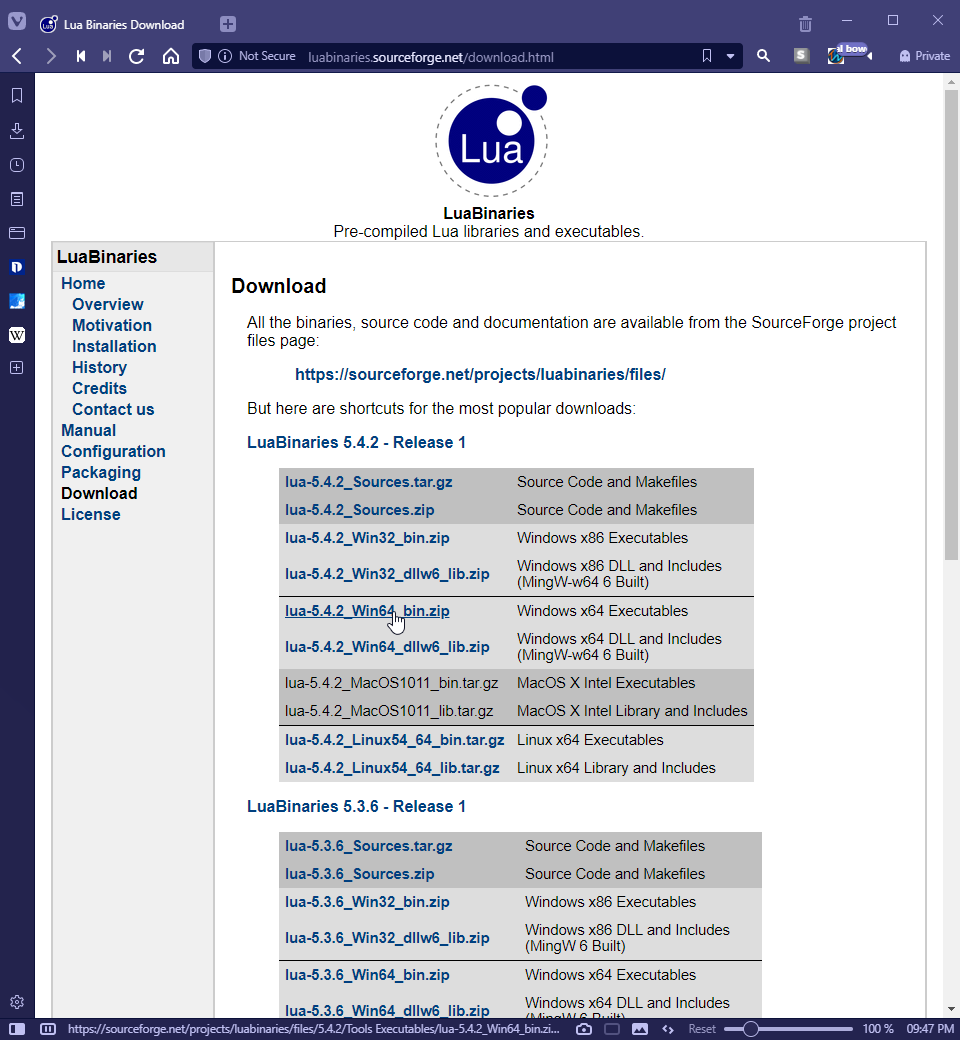Image resolution: width=960 pixels, height=1040 pixels.
Task: Open the Wikipedia web panel
Action: point(17,335)
